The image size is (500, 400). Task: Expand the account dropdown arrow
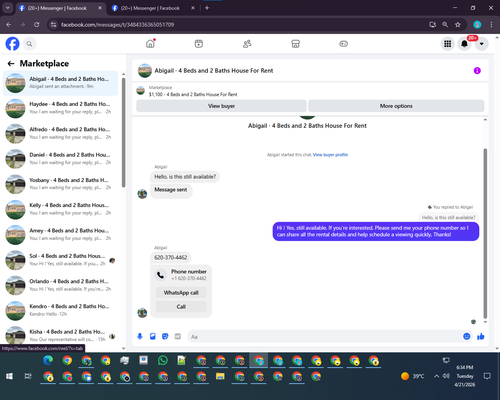(481, 44)
